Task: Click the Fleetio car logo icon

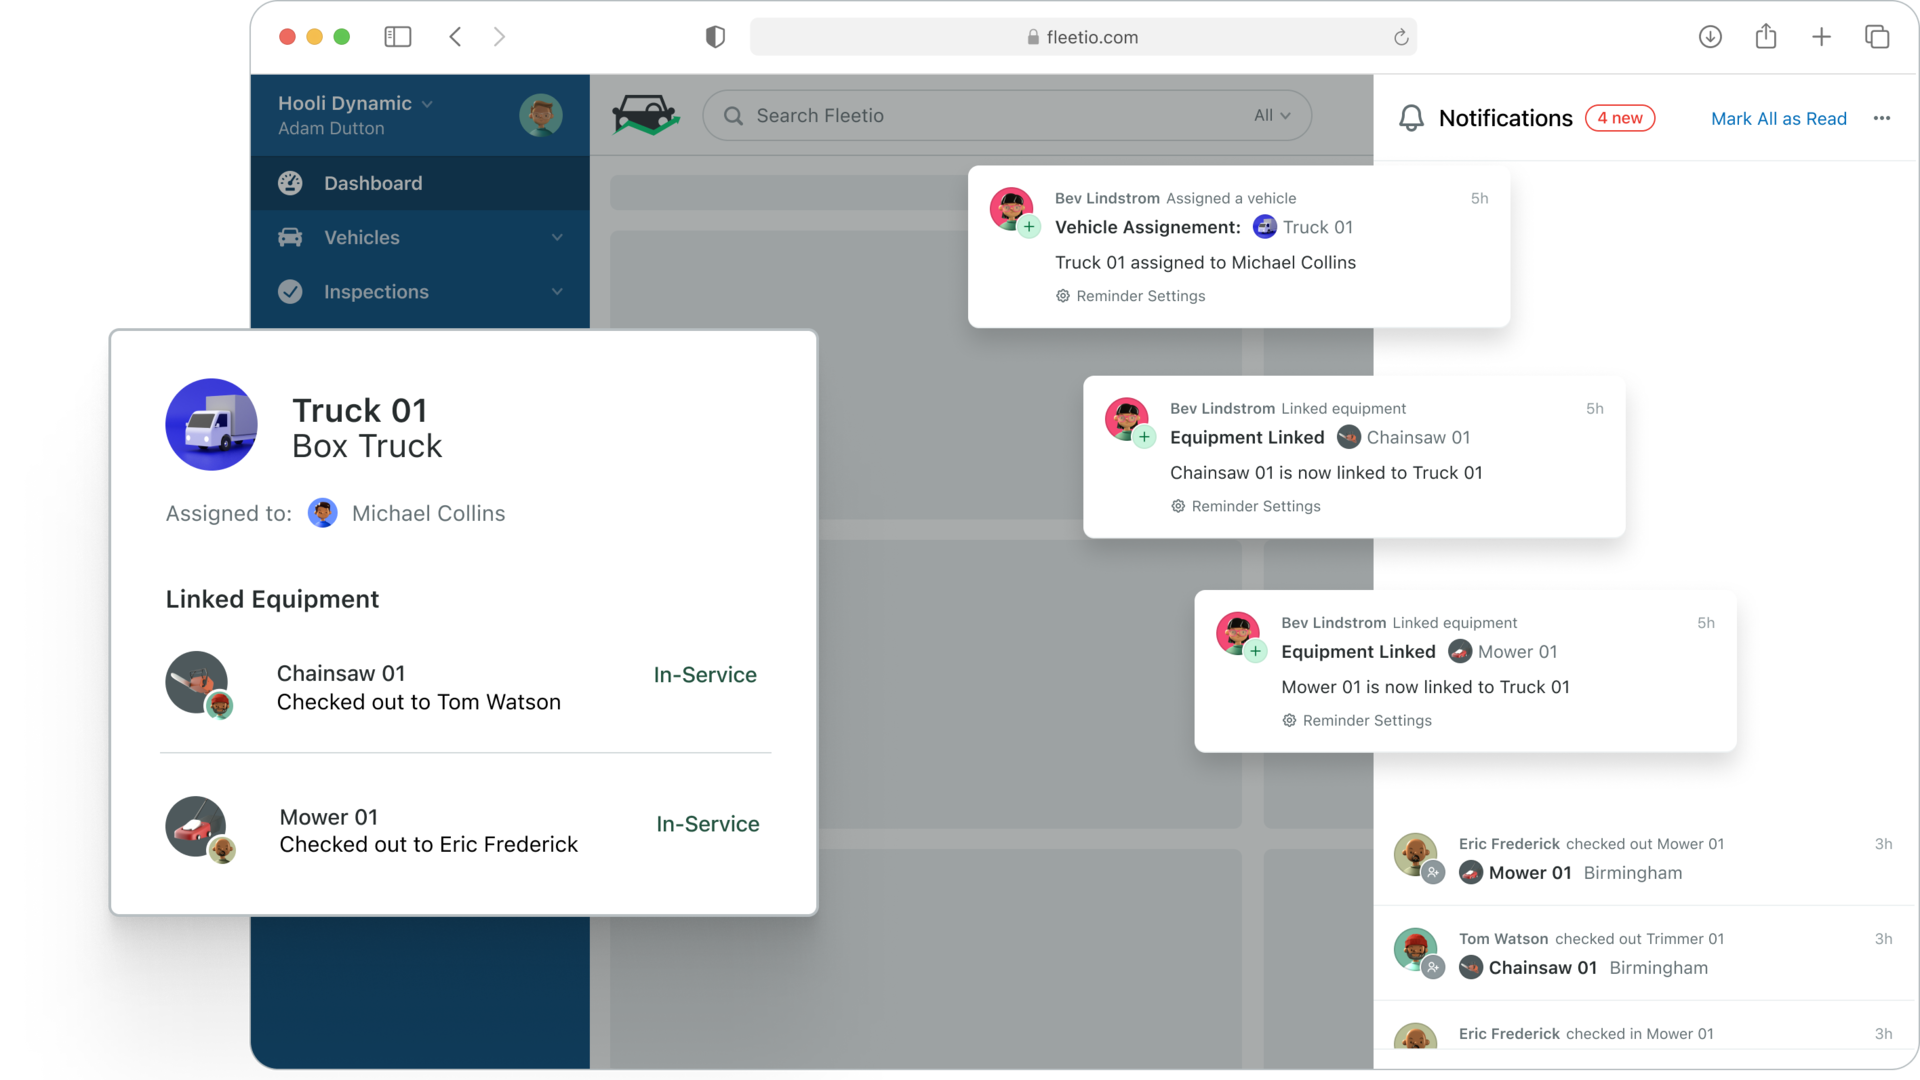Action: [645, 115]
